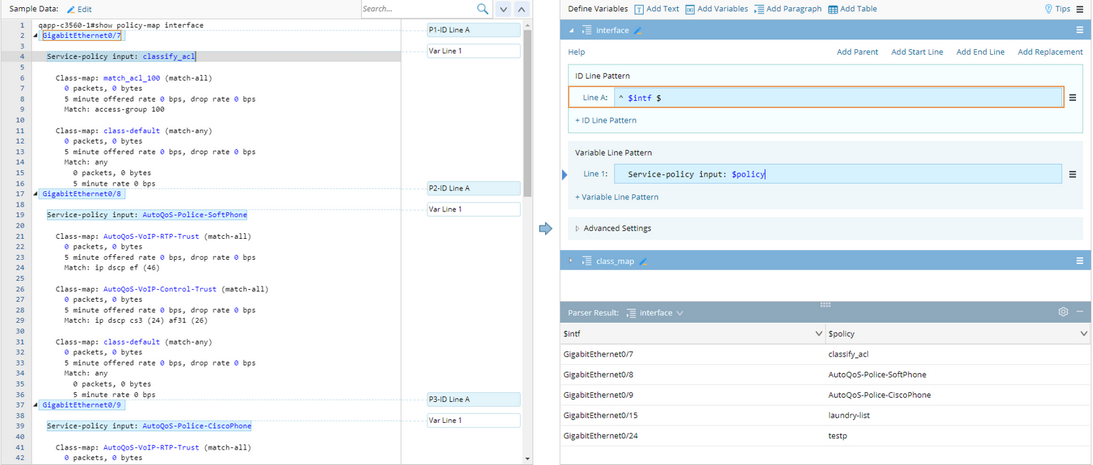
Task: Minimize the Parser Result panel
Action: coord(1079,312)
